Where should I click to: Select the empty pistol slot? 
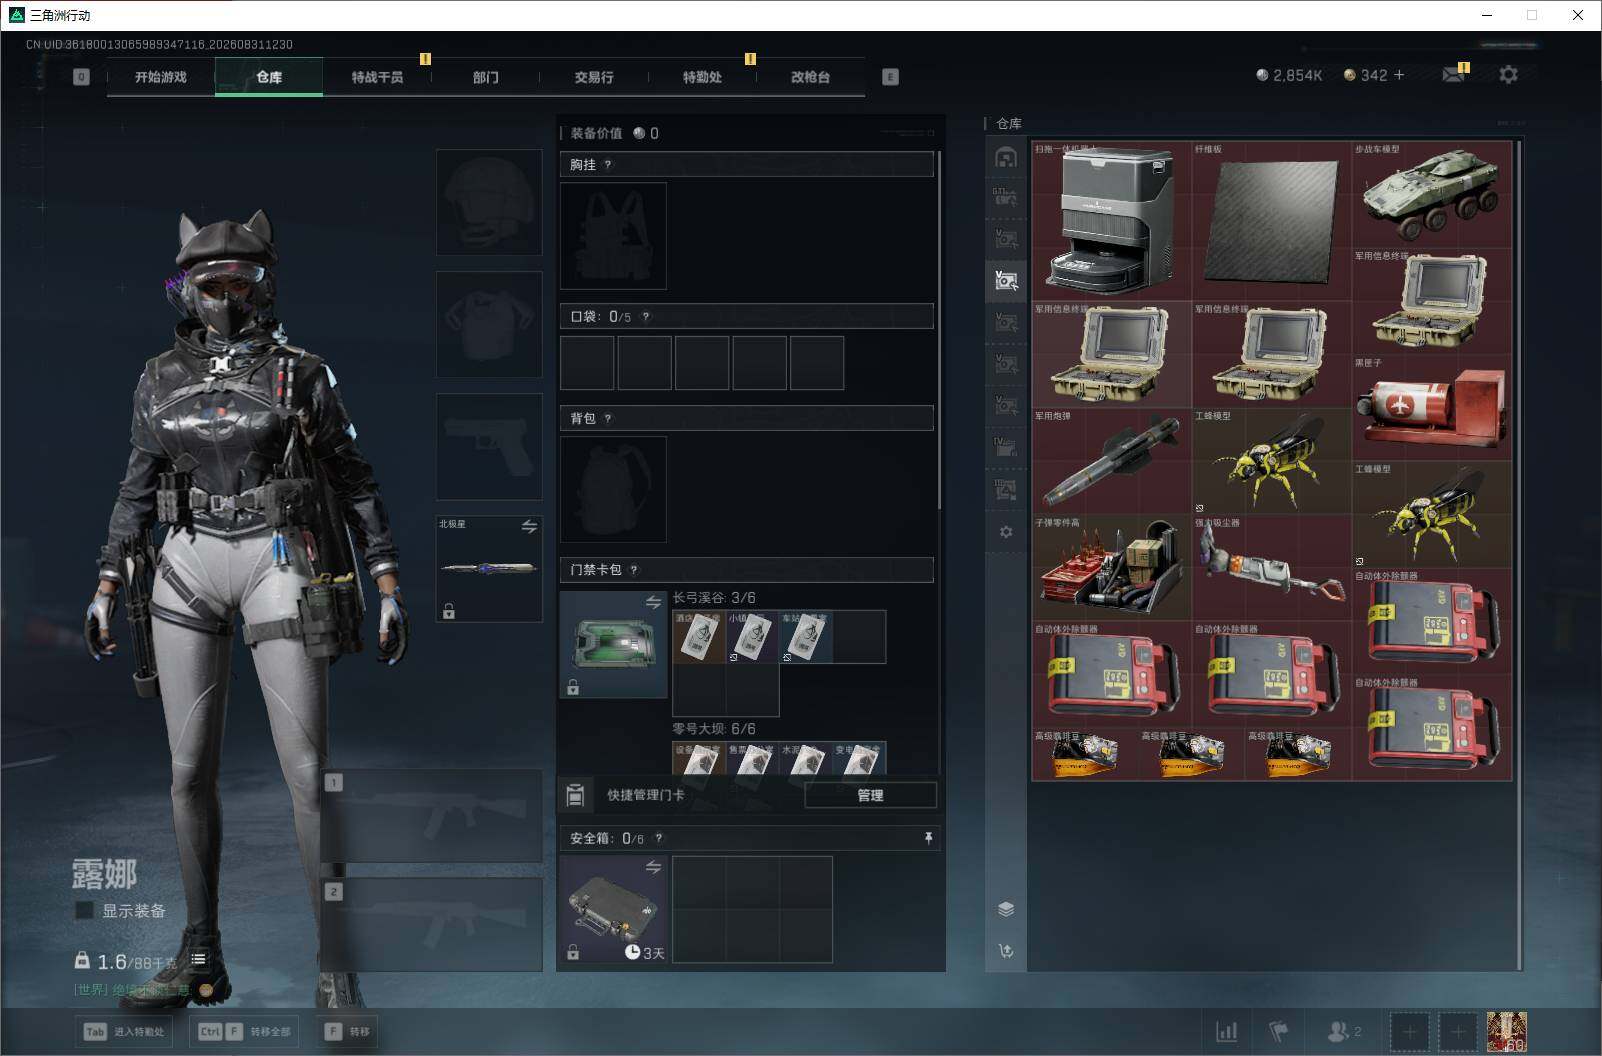coord(489,446)
